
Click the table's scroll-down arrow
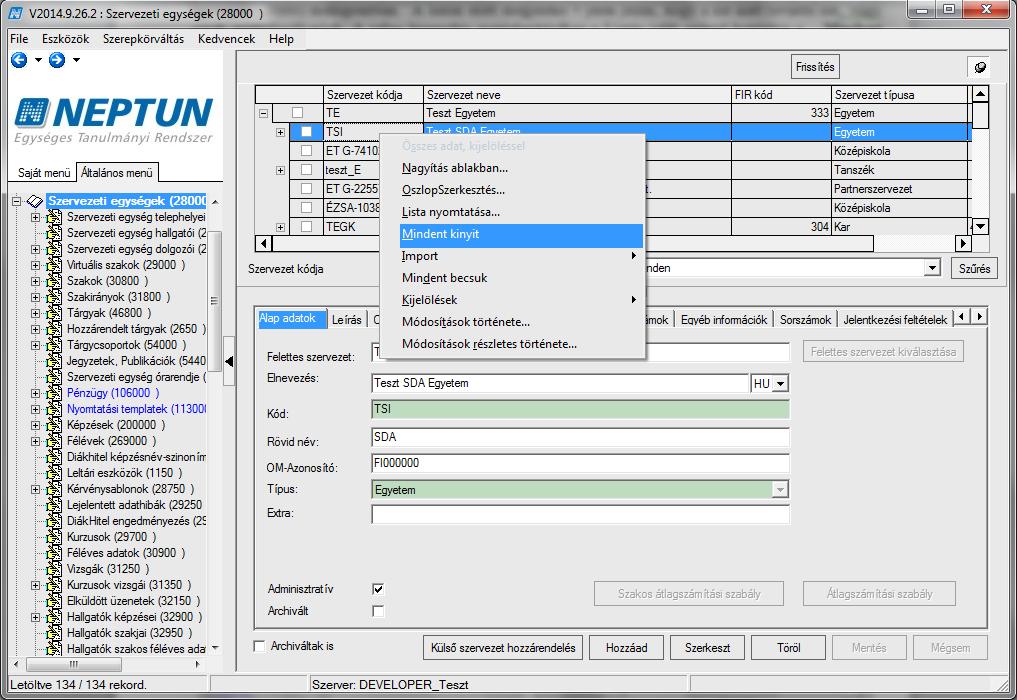[x=981, y=226]
